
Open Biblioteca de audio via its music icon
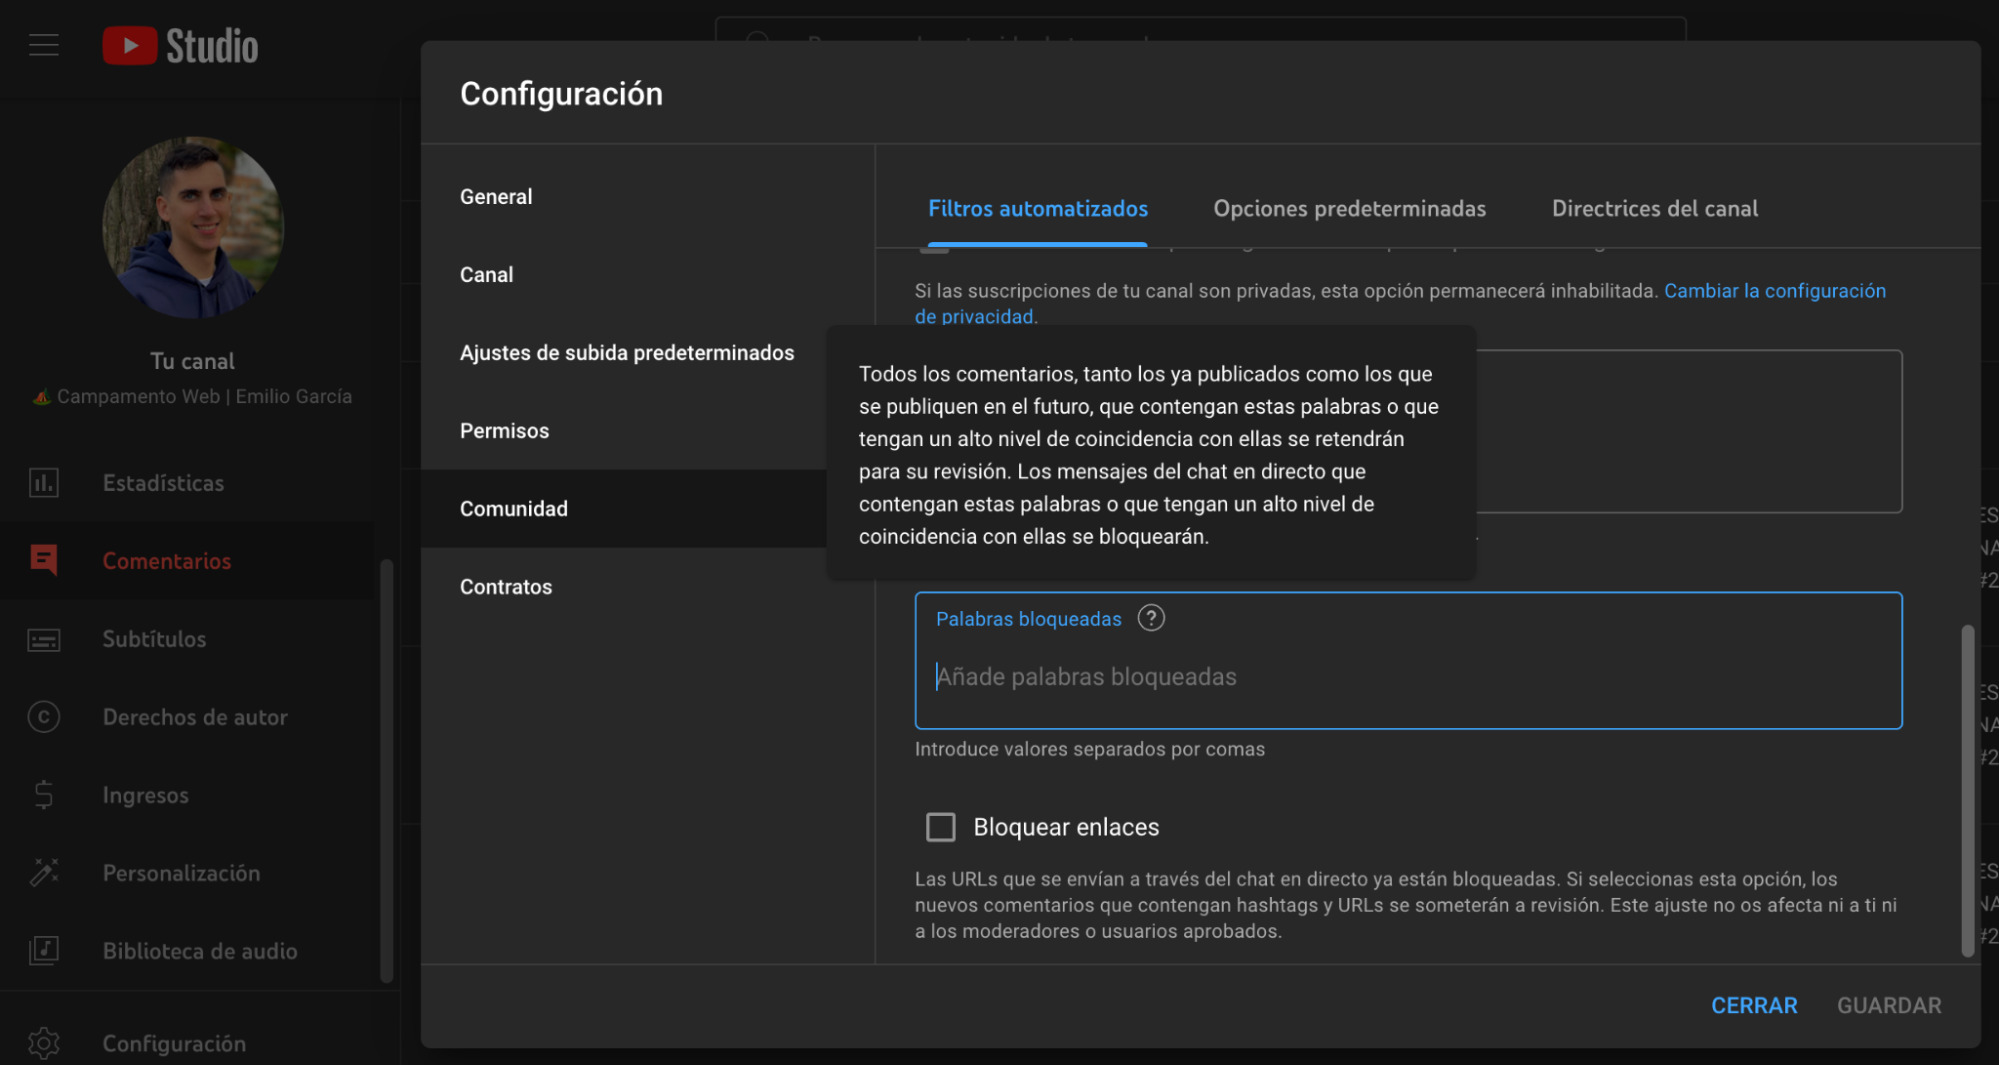44,950
